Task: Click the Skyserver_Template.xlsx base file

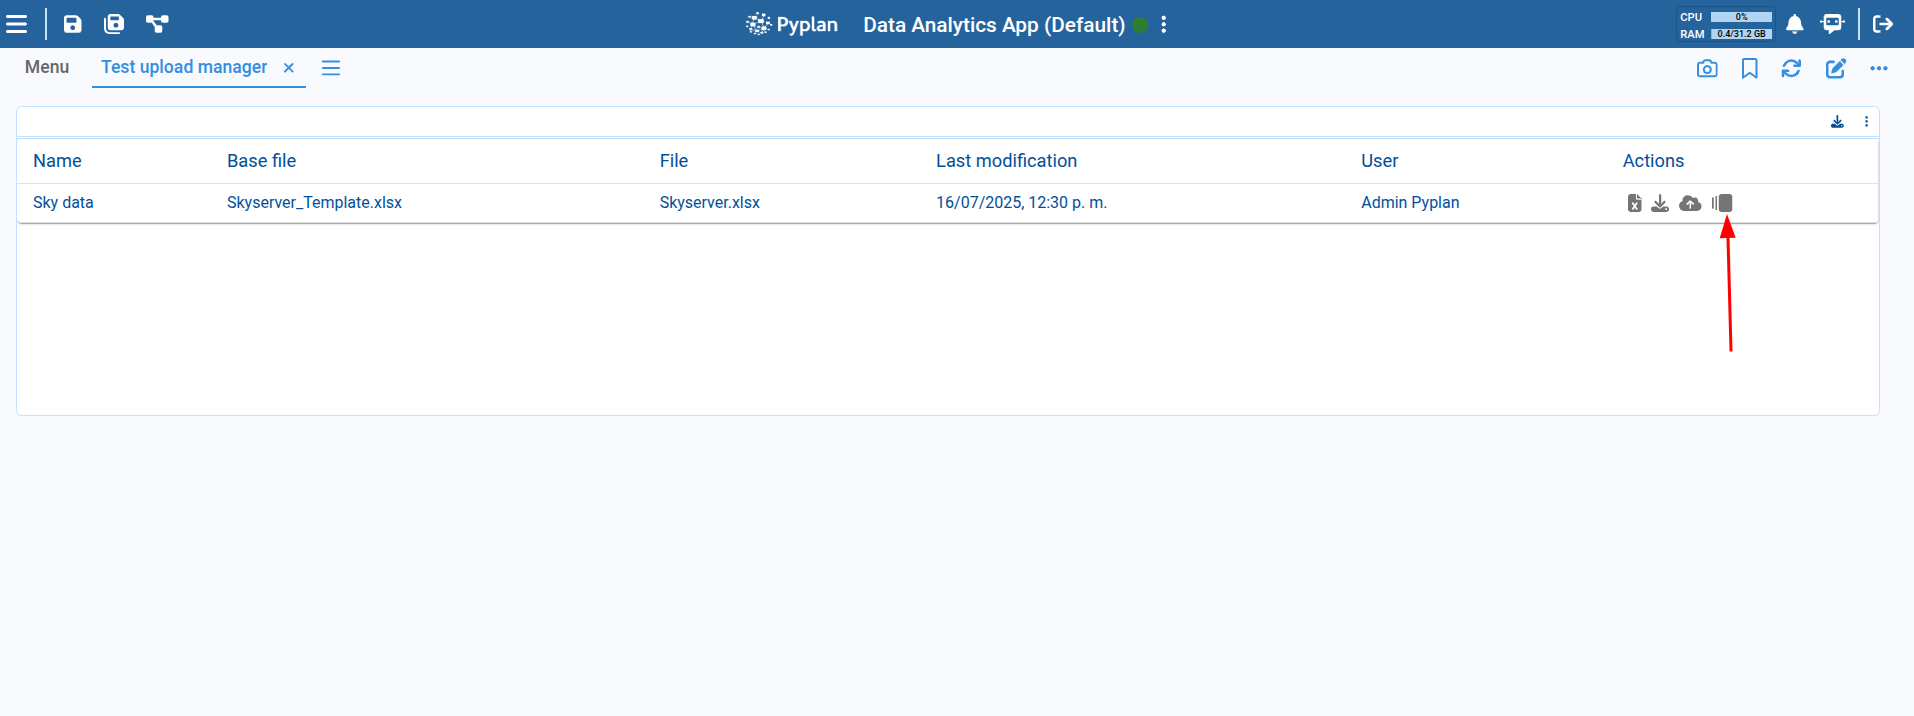Action: click(x=314, y=203)
